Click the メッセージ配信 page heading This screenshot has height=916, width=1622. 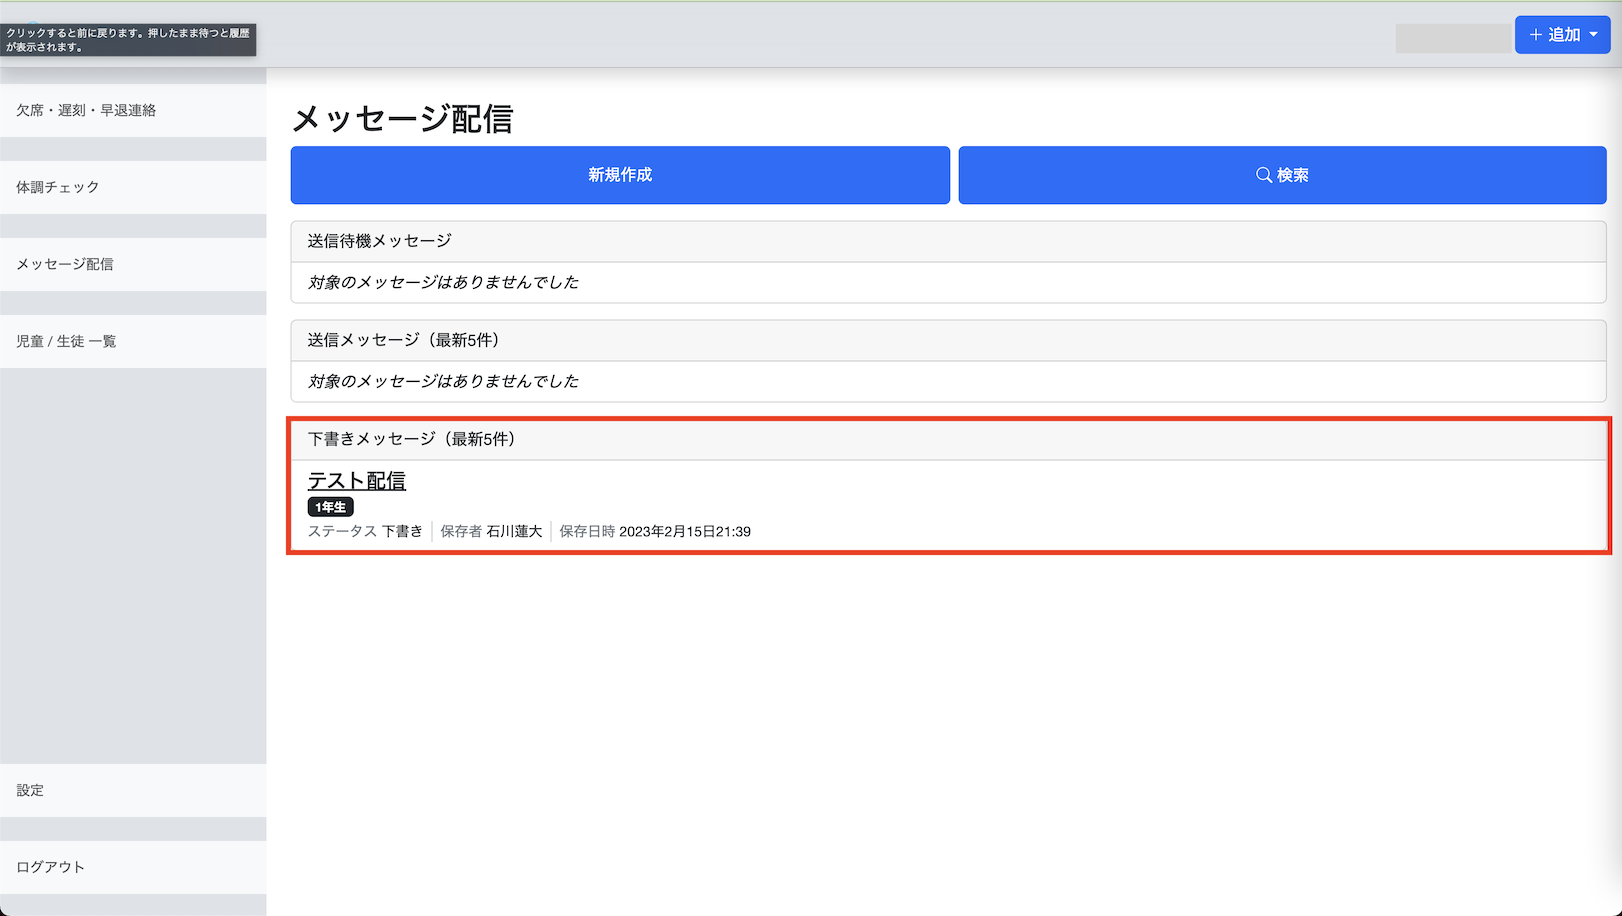tap(402, 119)
